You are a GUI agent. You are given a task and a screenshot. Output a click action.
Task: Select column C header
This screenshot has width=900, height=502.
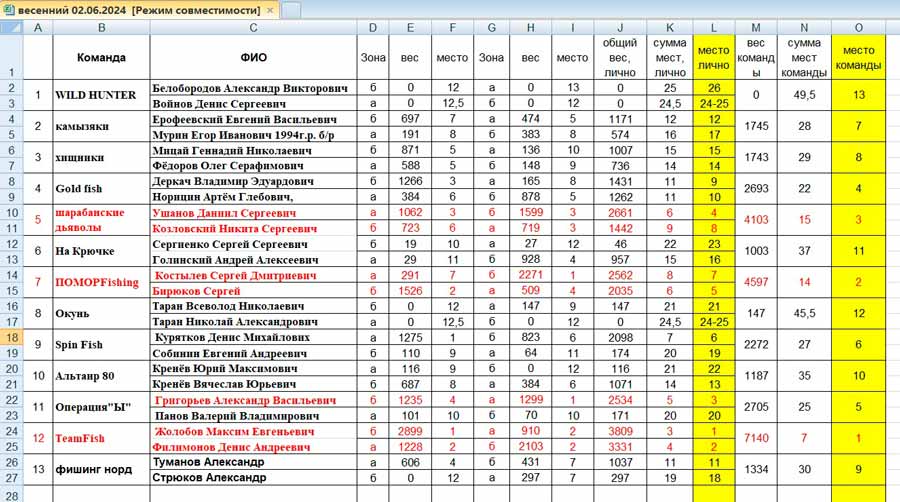pos(253,28)
